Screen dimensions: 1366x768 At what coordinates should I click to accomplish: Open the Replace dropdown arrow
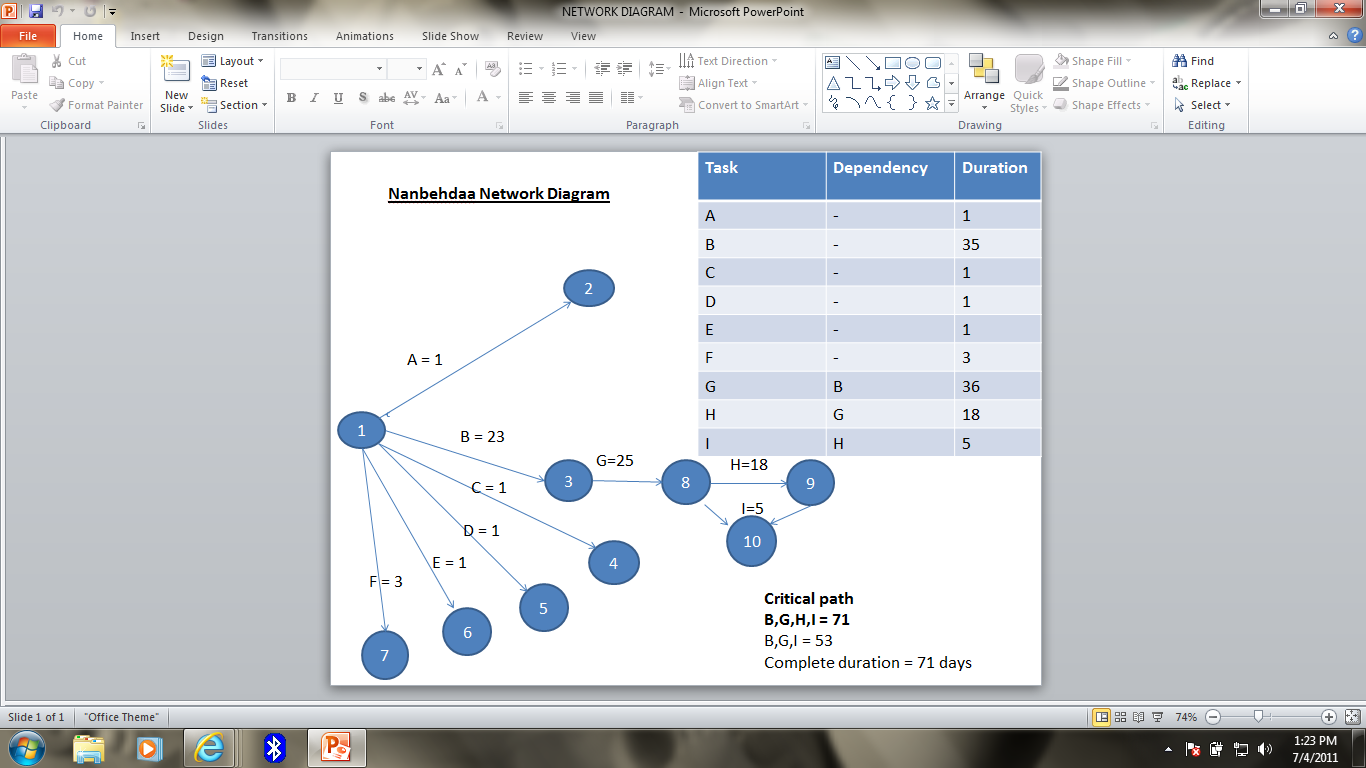[1238, 83]
